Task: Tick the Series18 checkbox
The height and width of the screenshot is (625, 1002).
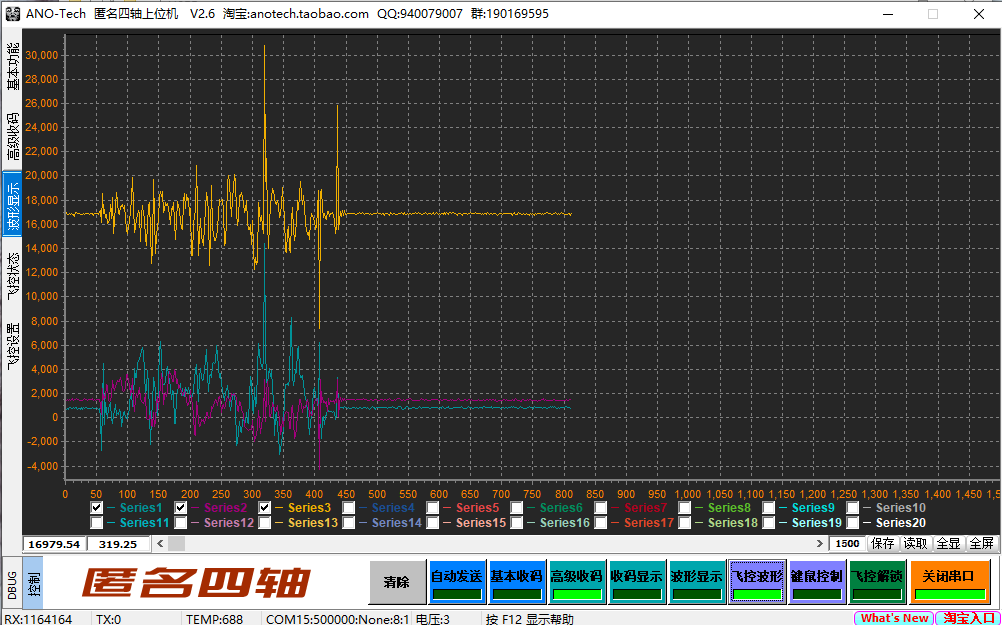Action: click(684, 523)
